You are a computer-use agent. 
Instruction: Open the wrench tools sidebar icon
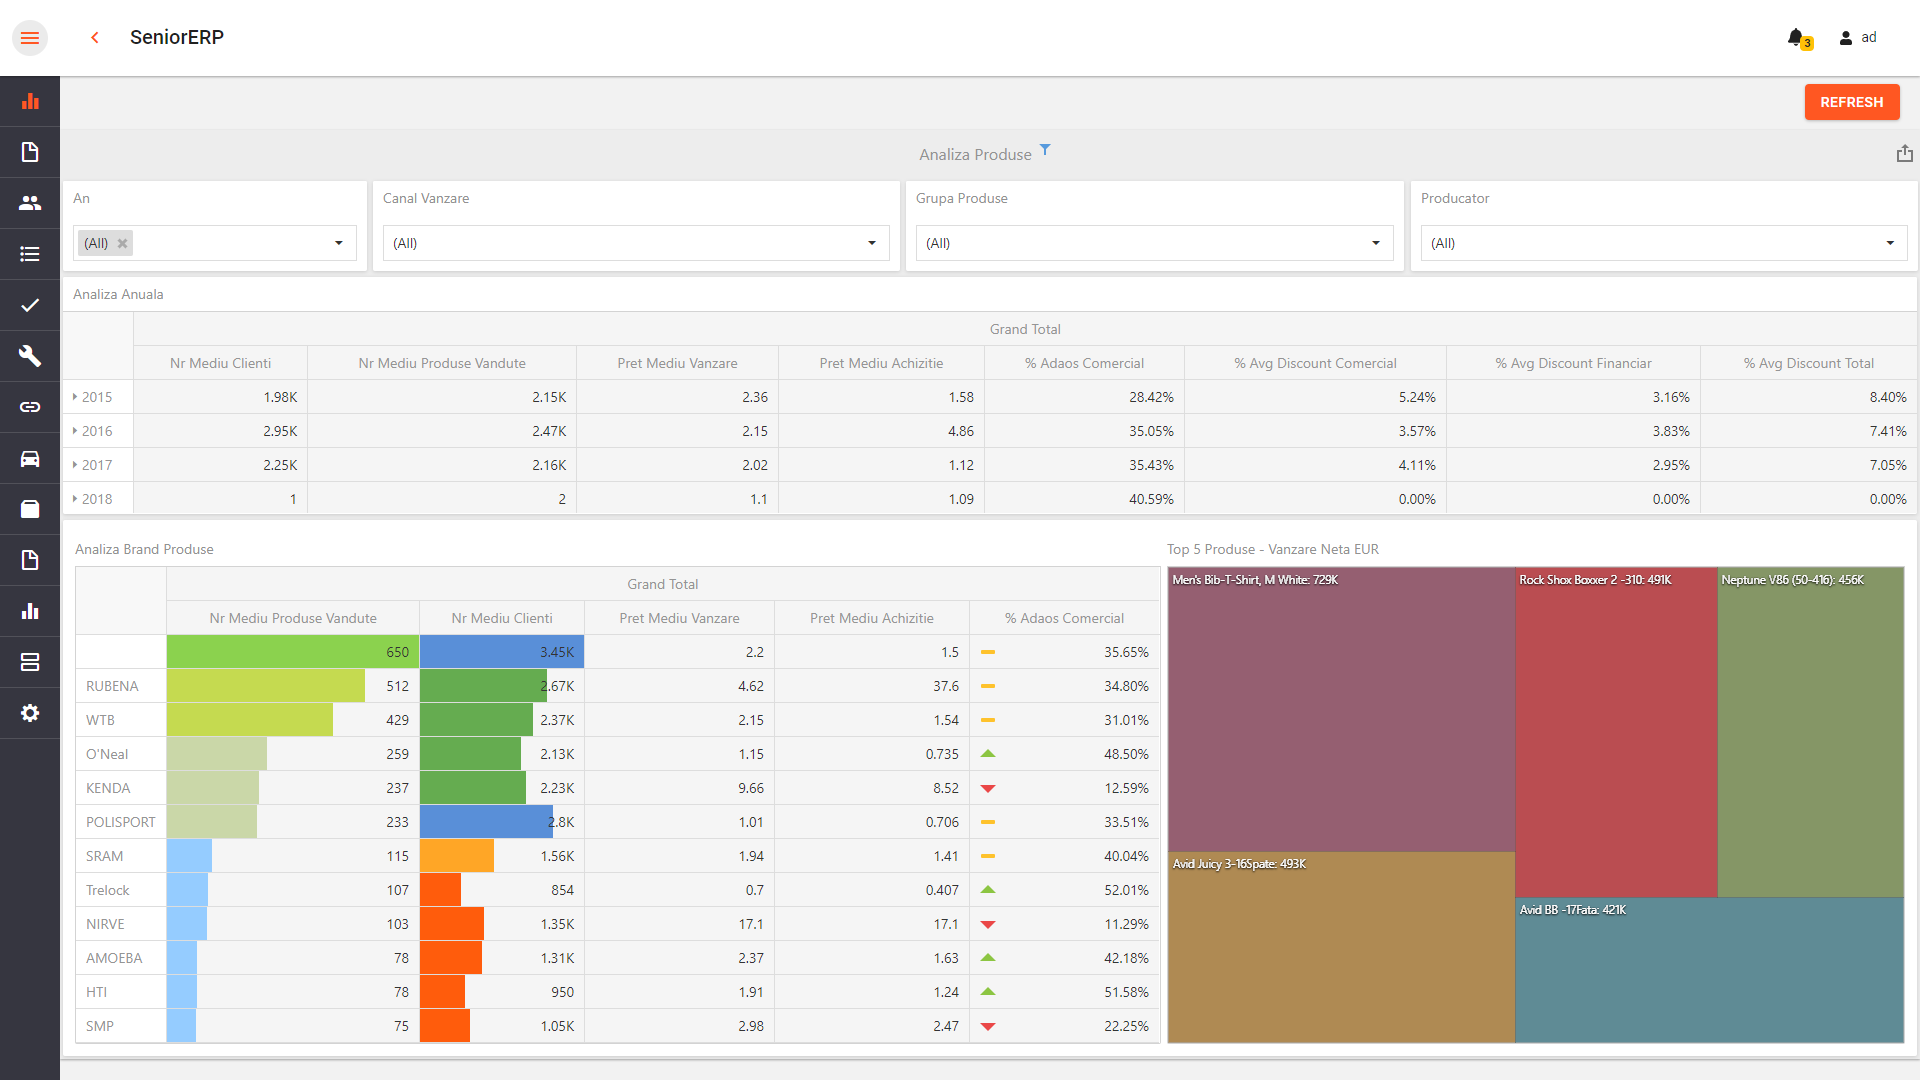click(x=30, y=356)
